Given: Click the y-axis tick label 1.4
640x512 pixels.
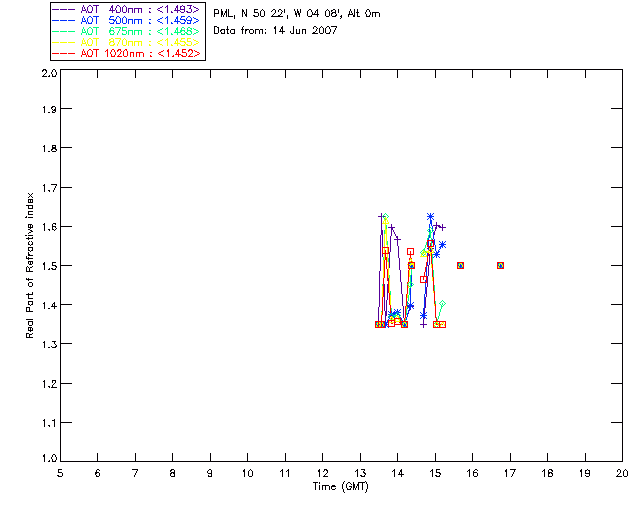Looking at the screenshot, I should coord(49,305).
